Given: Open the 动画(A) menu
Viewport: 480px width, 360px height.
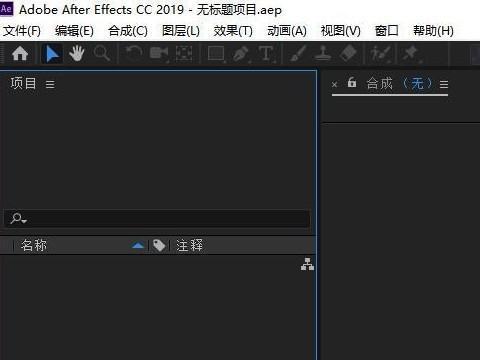Looking at the screenshot, I should (x=287, y=31).
